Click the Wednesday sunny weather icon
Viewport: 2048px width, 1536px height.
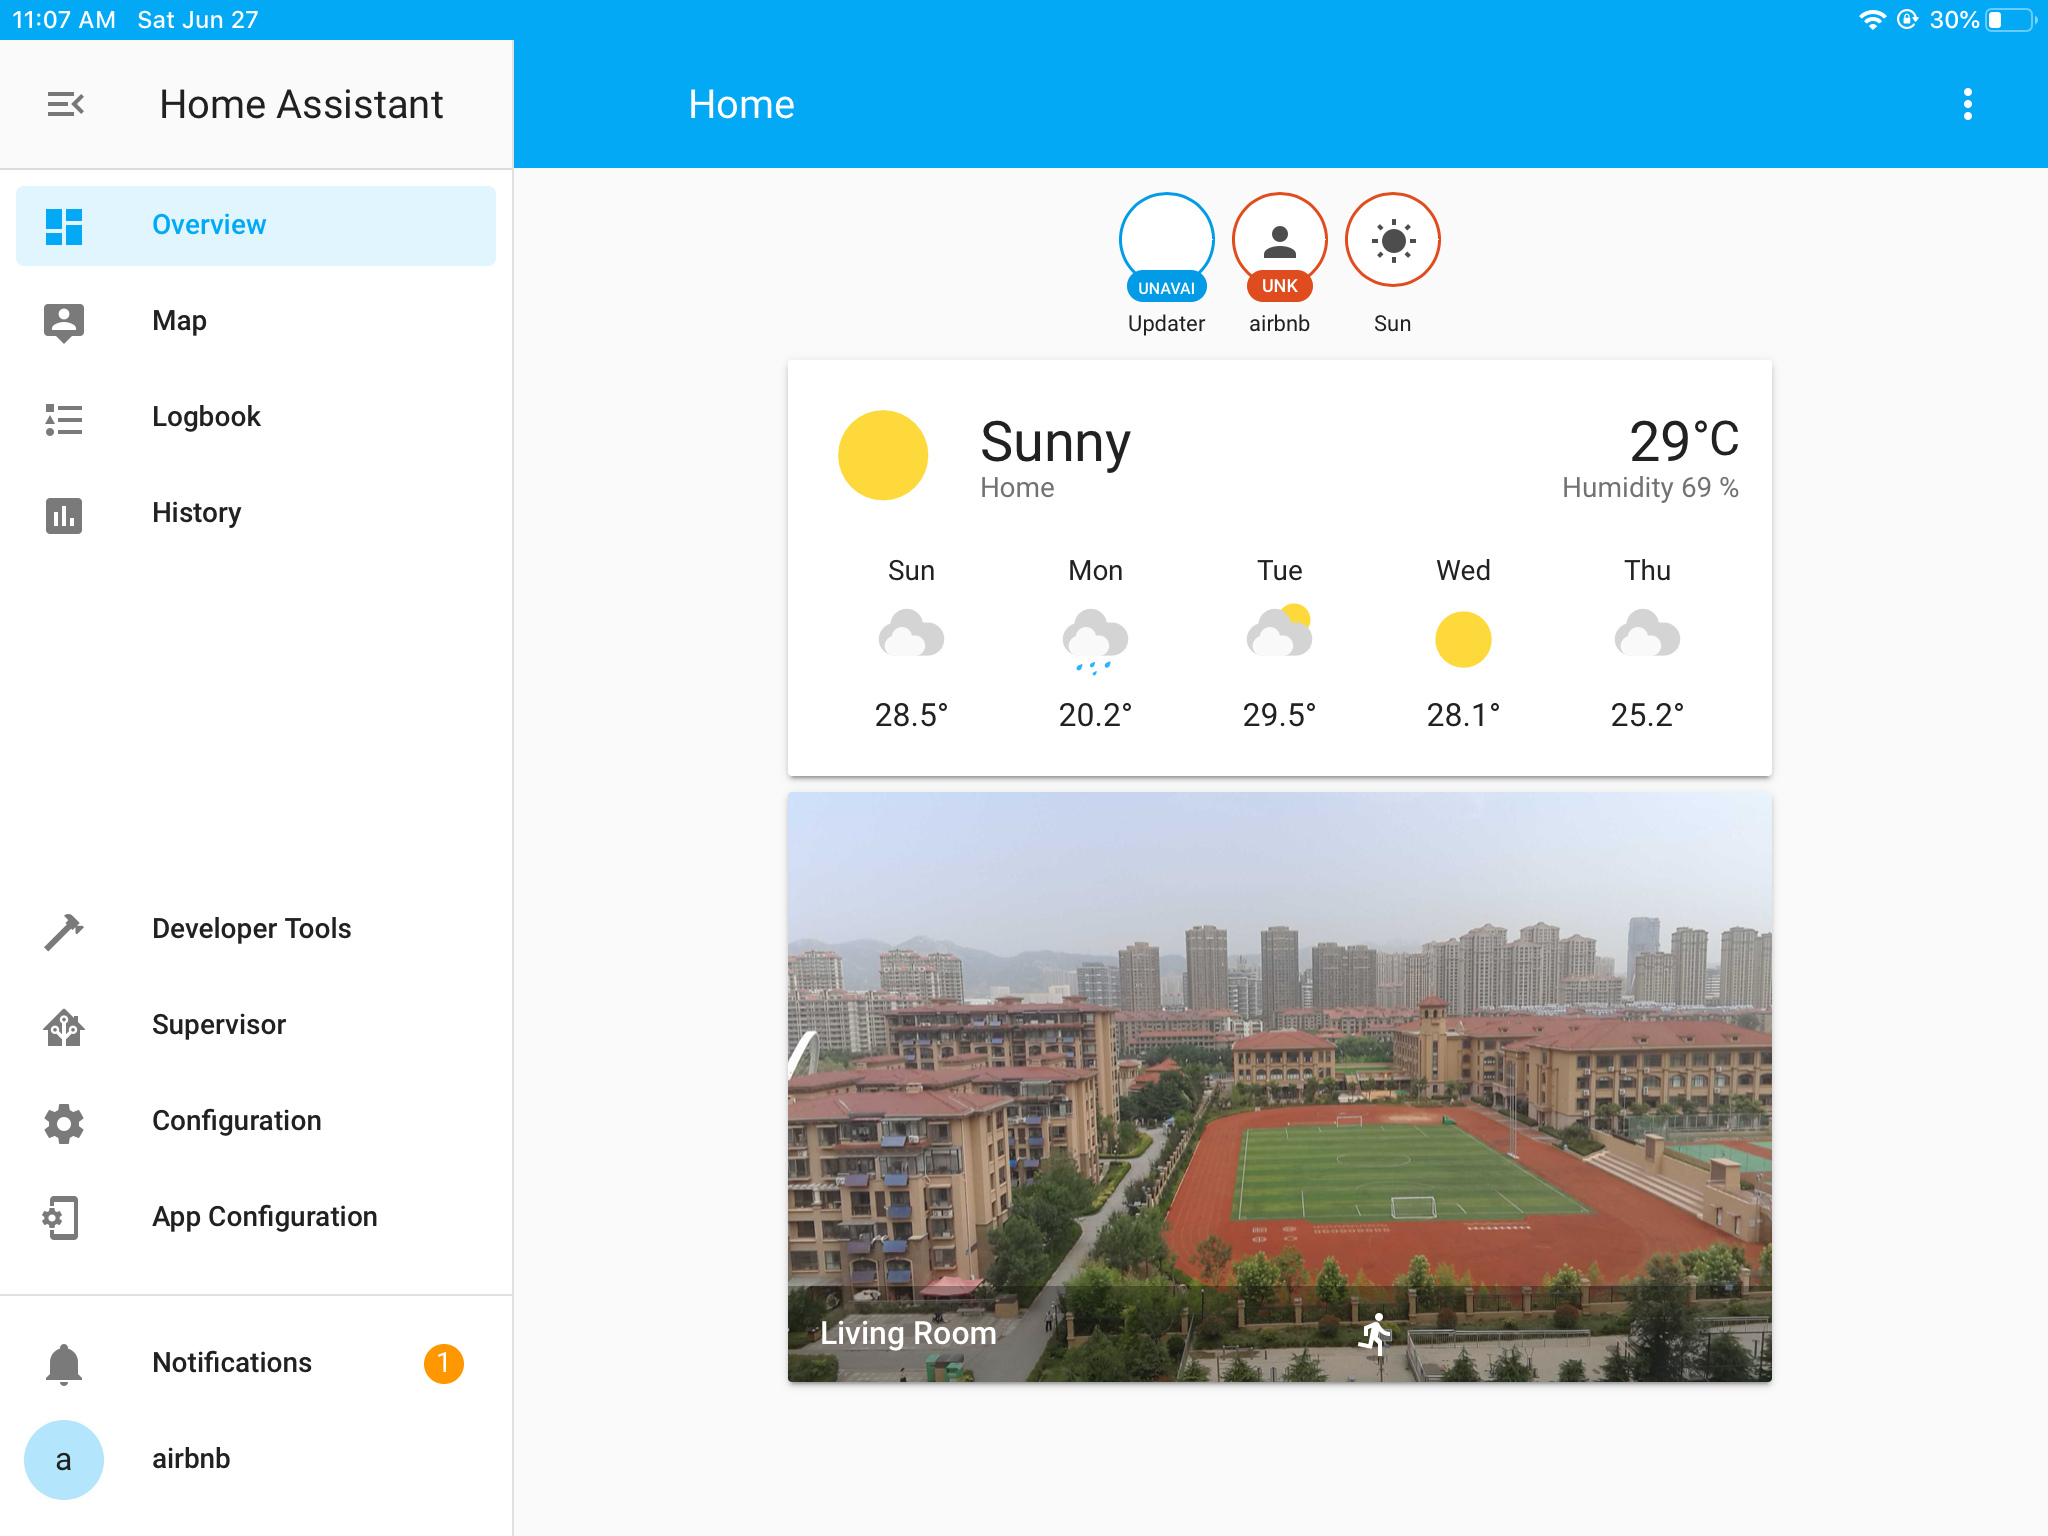(x=1461, y=636)
